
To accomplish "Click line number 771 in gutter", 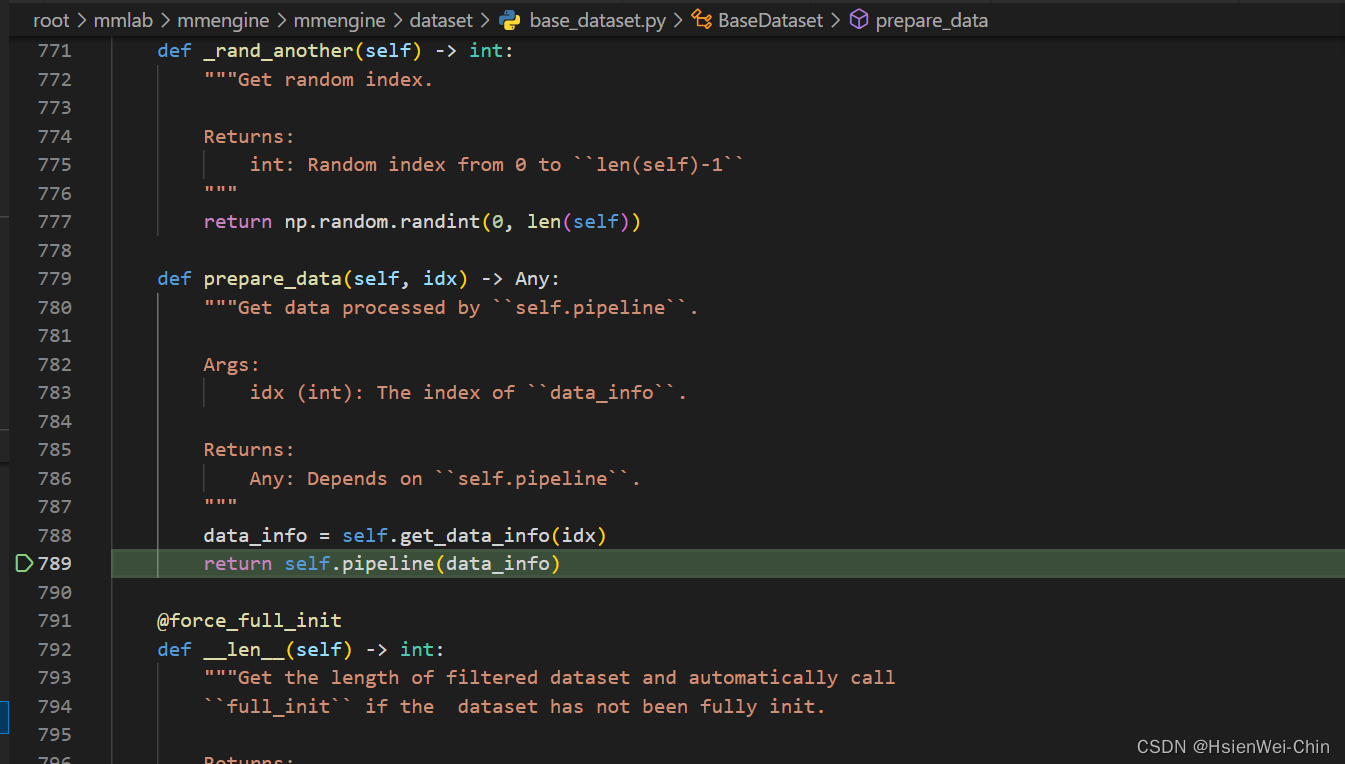I will pyautogui.click(x=55, y=50).
